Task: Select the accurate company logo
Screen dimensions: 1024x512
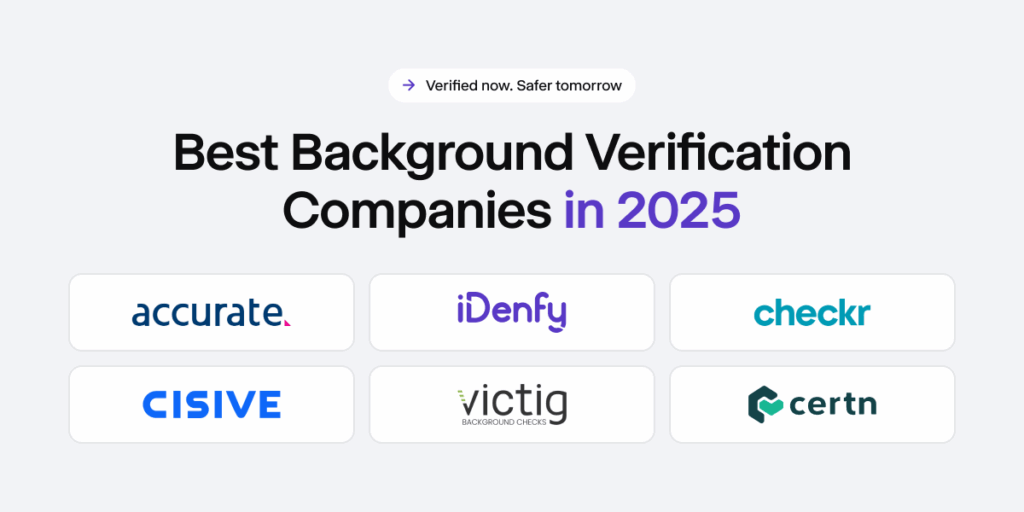Action: (x=210, y=313)
